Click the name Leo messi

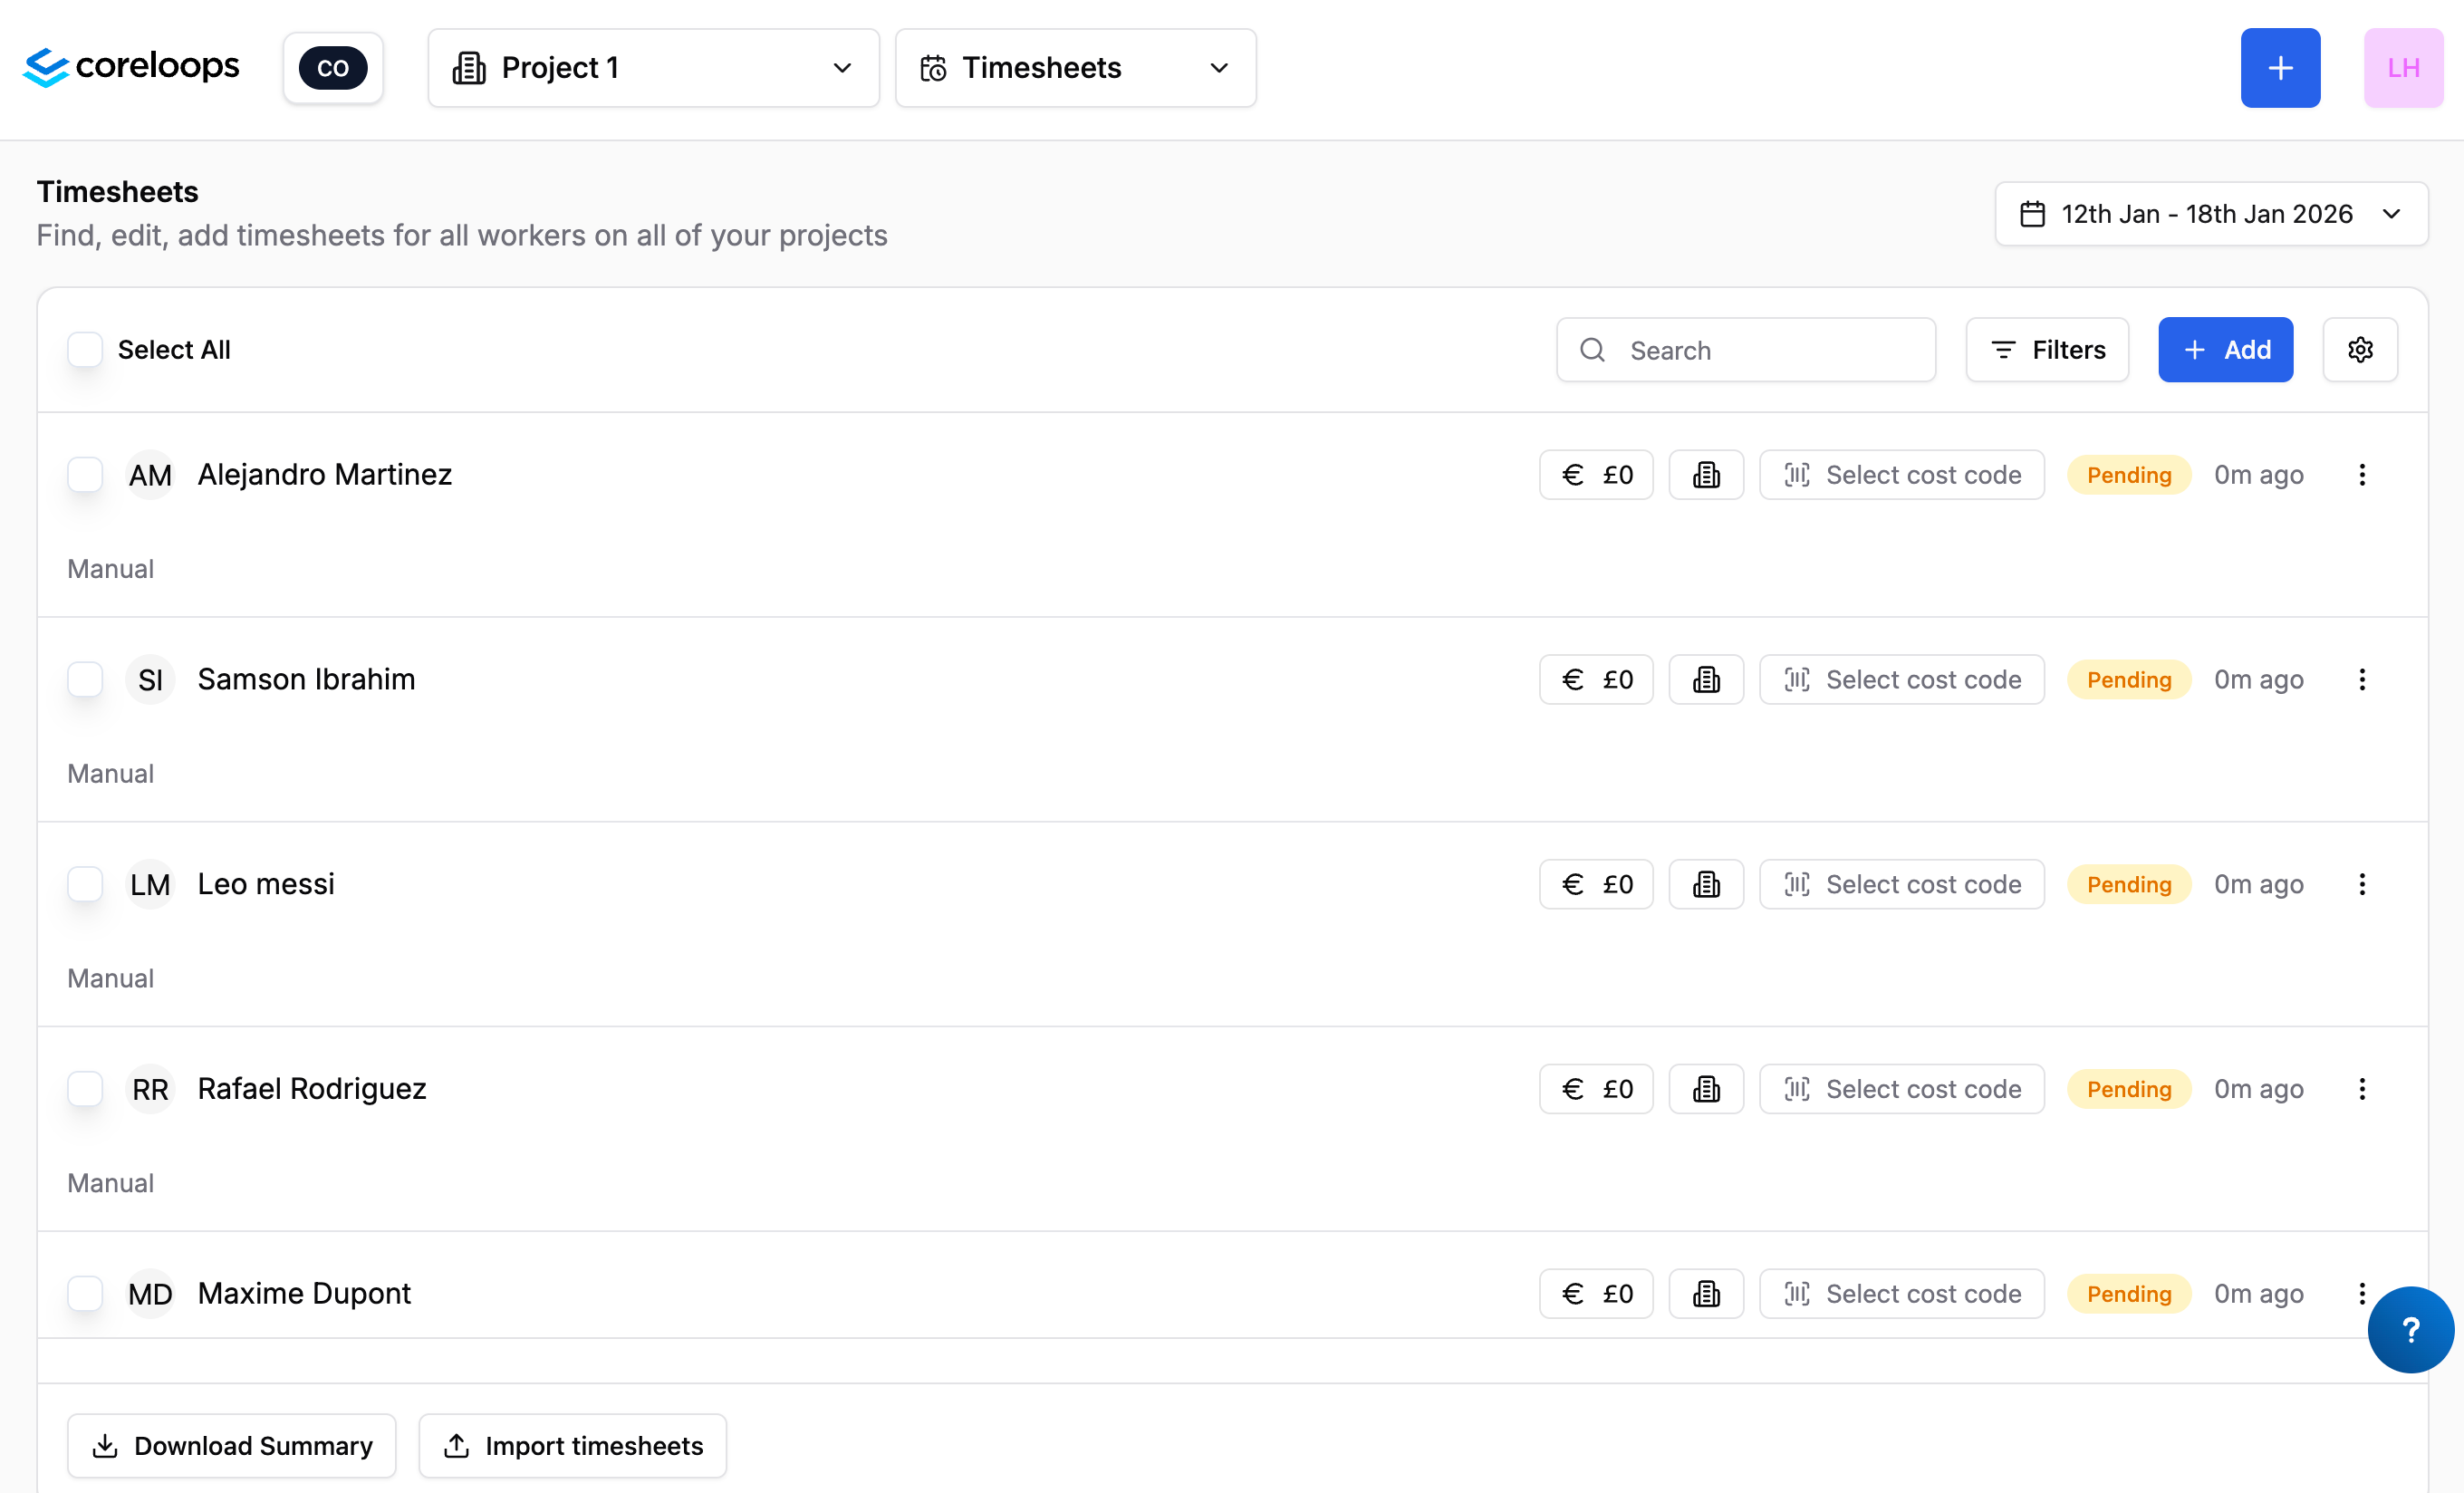pos(266,884)
